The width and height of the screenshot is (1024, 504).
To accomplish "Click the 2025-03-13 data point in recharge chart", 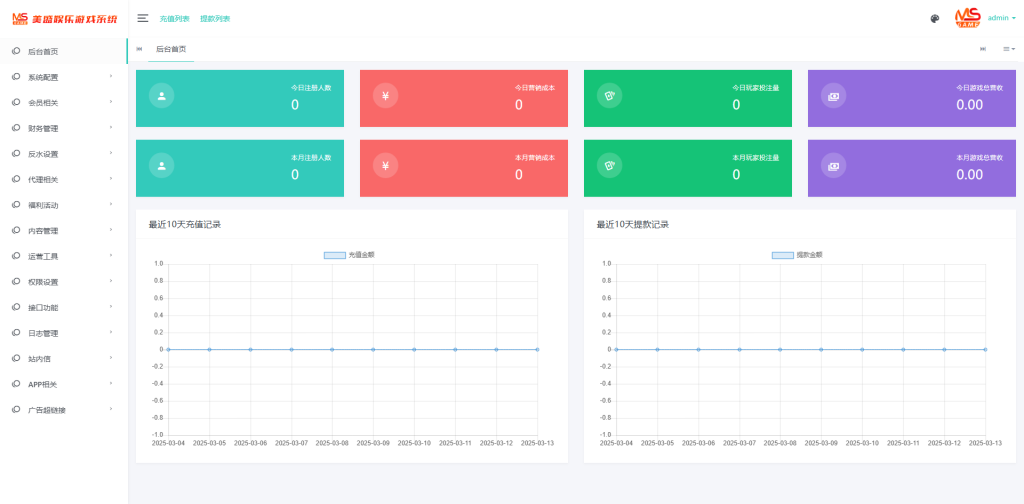I will (x=537, y=349).
